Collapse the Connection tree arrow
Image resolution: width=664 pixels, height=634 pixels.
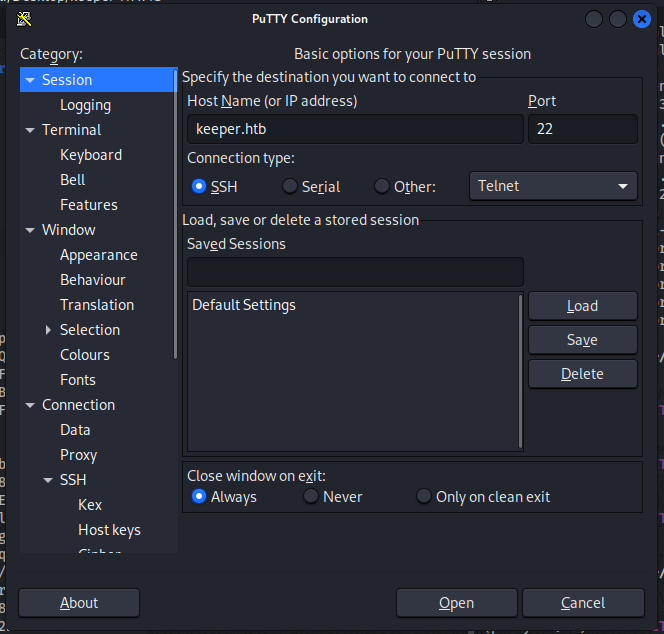(x=30, y=405)
